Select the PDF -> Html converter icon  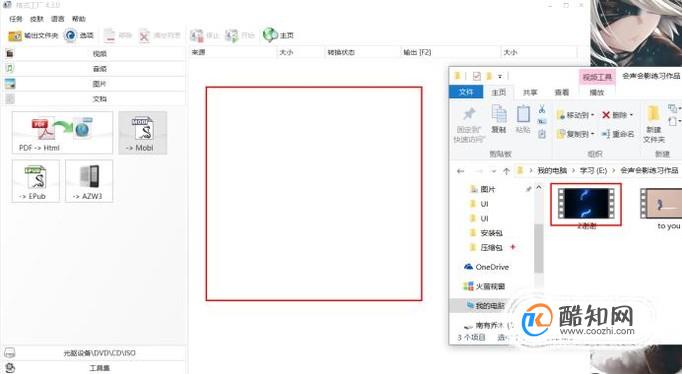(62, 133)
